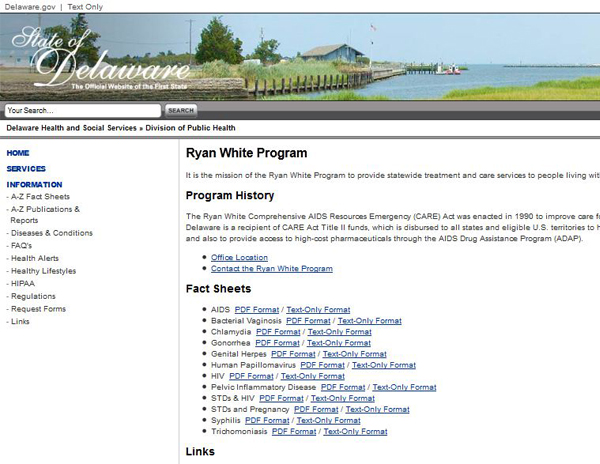
Task: Open Human Papillomavirus PDF Format link
Action: pos(323,365)
